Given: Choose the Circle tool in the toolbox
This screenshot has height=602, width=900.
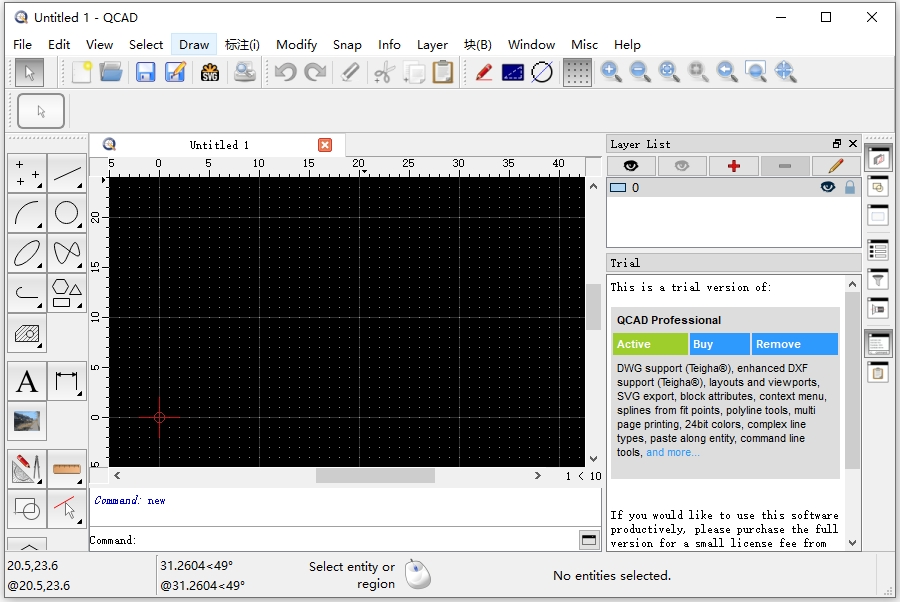Looking at the screenshot, I should (x=67, y=213).
